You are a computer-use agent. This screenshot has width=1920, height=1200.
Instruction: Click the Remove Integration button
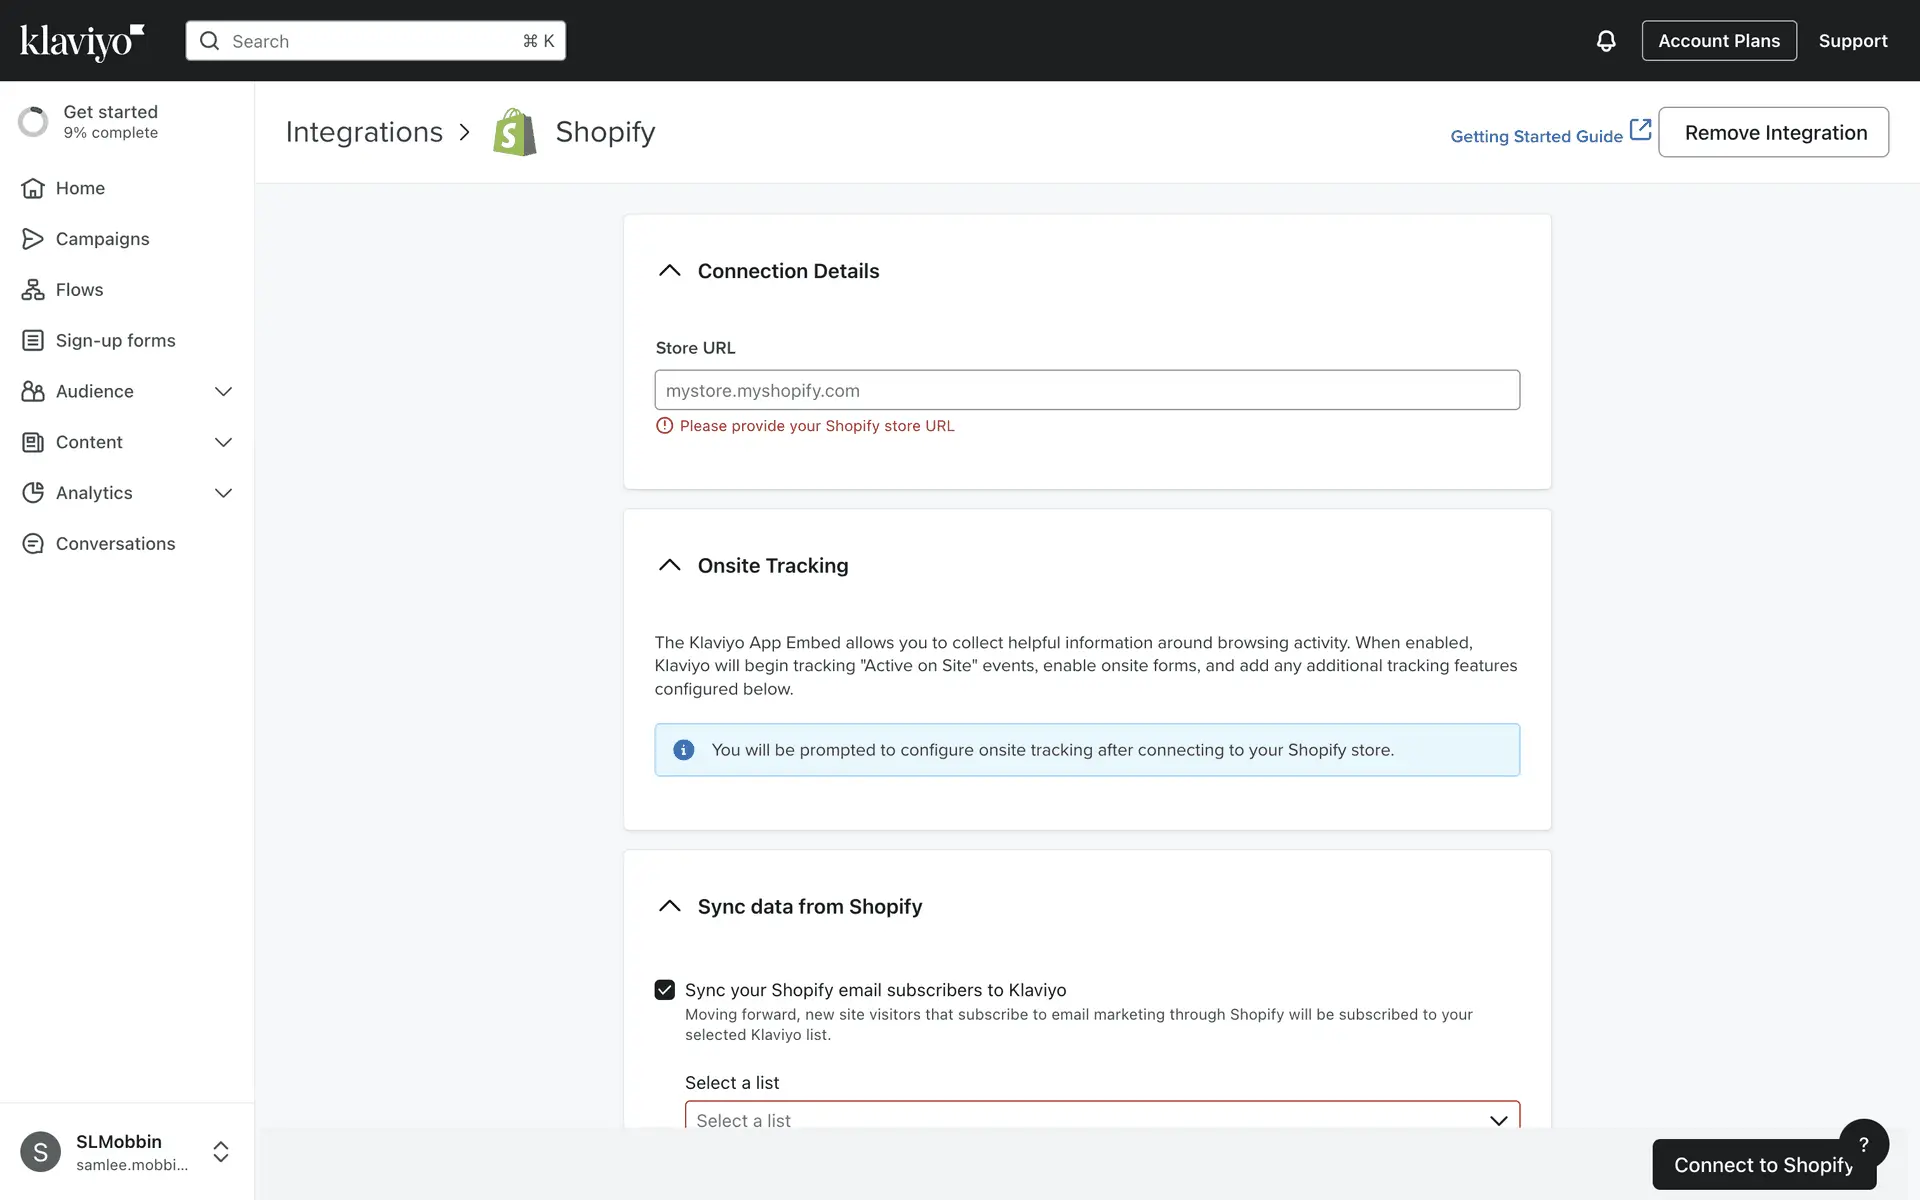[1773, 132]
